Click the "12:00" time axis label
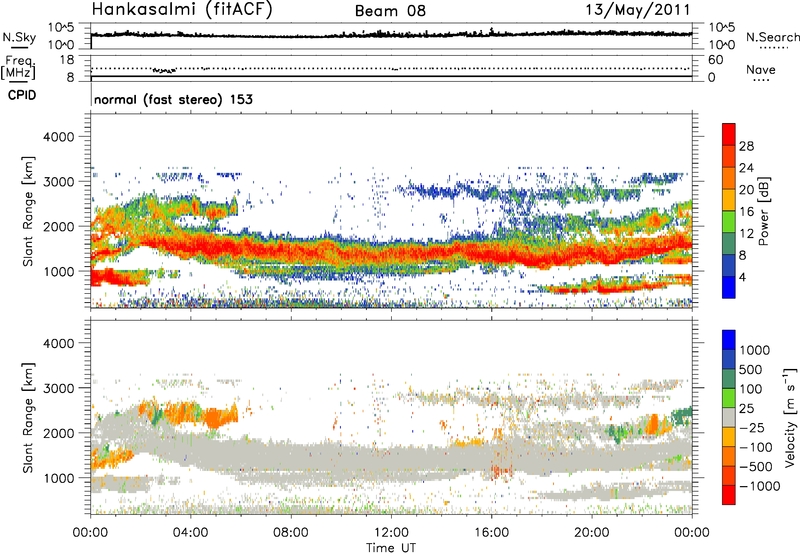Image resolution: width=800 pixels, height=554 pixels. (x=391, y=533)
